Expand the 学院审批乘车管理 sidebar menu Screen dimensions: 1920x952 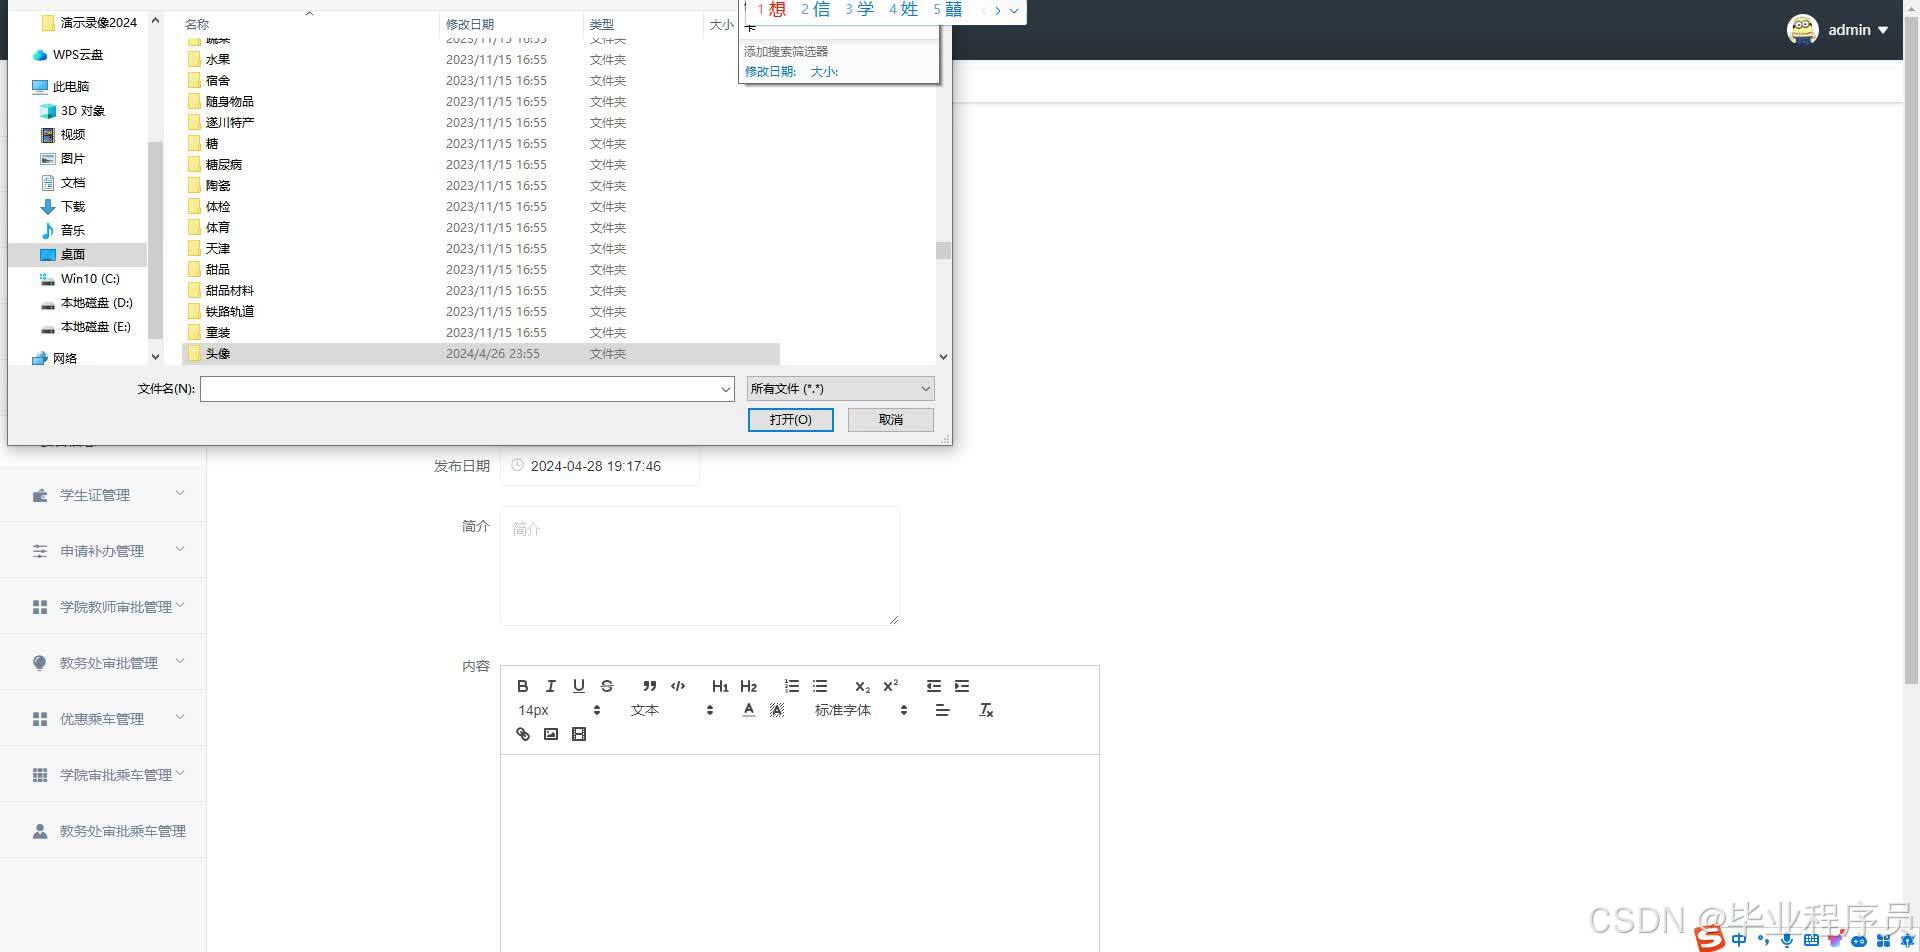[103, 775]
